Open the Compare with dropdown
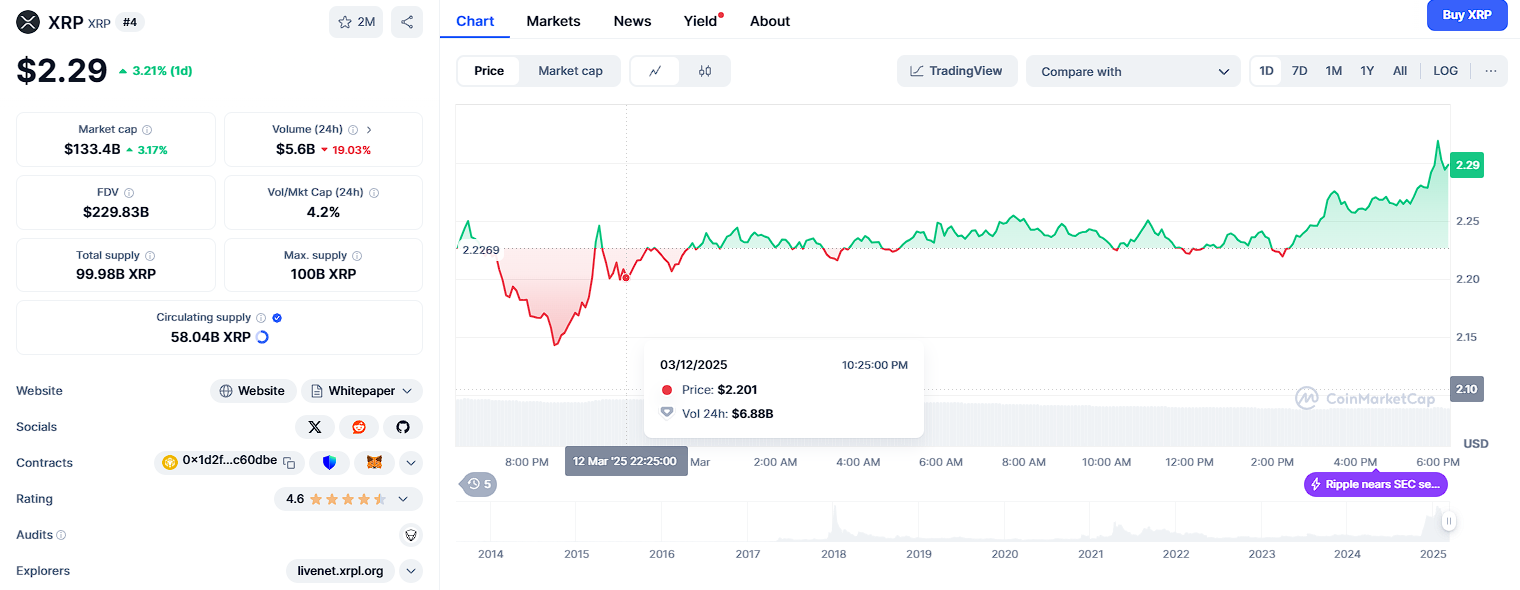The width and height of the screenshot is (1520, 590). click(x=1133, y=71)
